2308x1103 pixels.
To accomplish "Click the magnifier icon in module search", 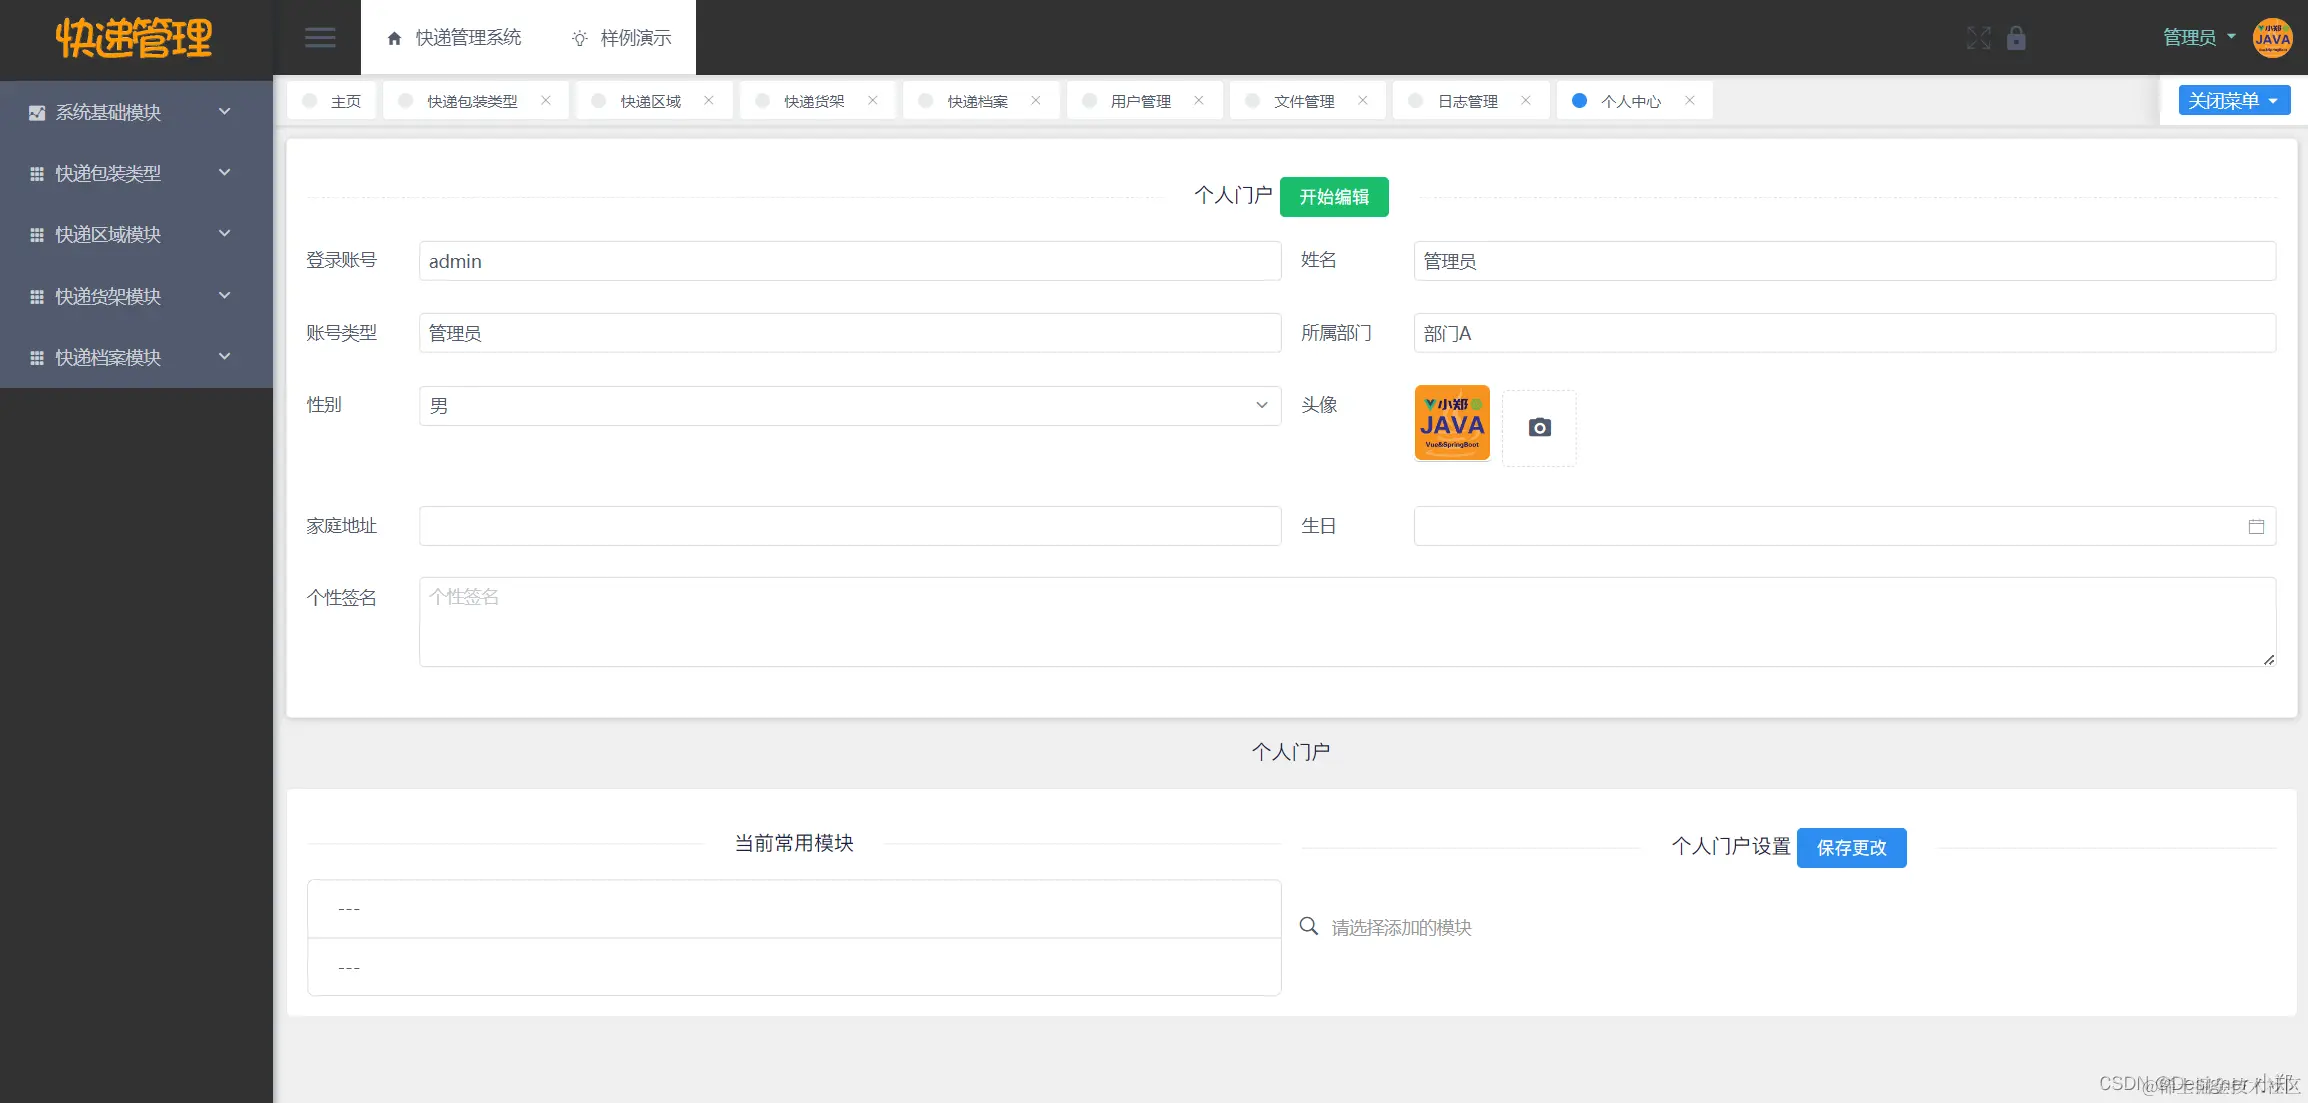I will pyautogui.click(x=1309, y=926).
